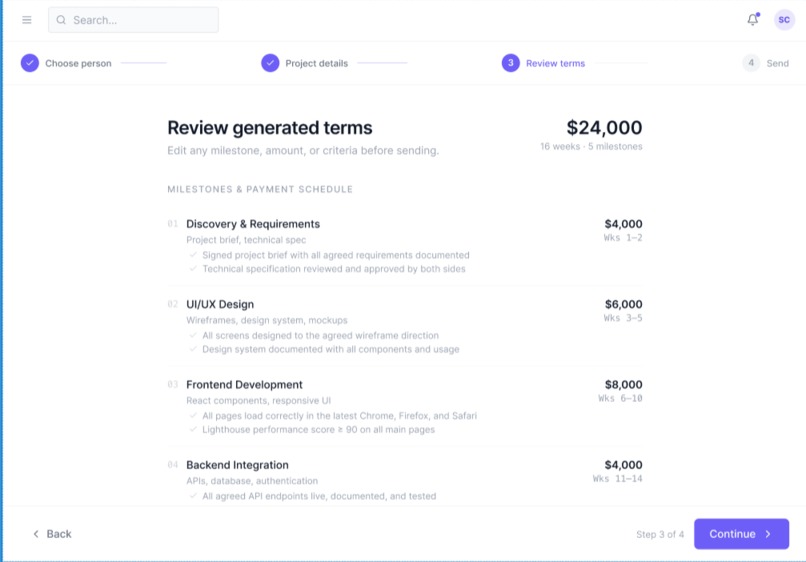Click the 'Step 3 of 4' indicator

(660, 534)
